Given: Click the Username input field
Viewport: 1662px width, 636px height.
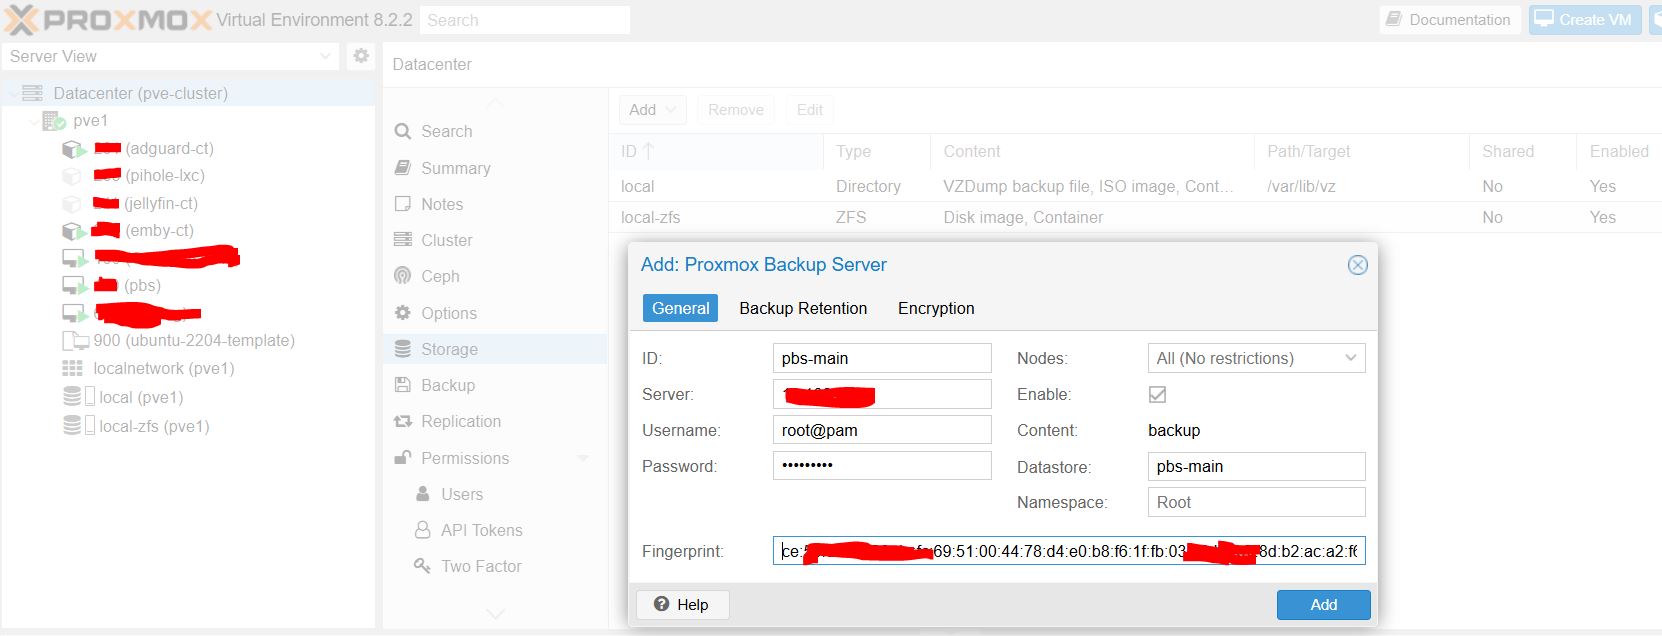Looking at the screenshot, I should pyautogui.click(x=882, y=430).
